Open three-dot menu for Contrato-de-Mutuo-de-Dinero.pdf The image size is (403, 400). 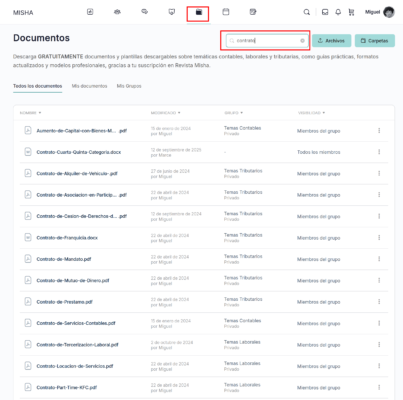point(379,280)
